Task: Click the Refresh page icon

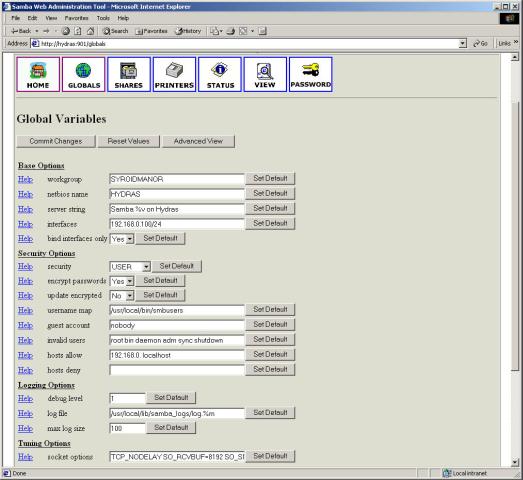Action: tap(78, 31)
